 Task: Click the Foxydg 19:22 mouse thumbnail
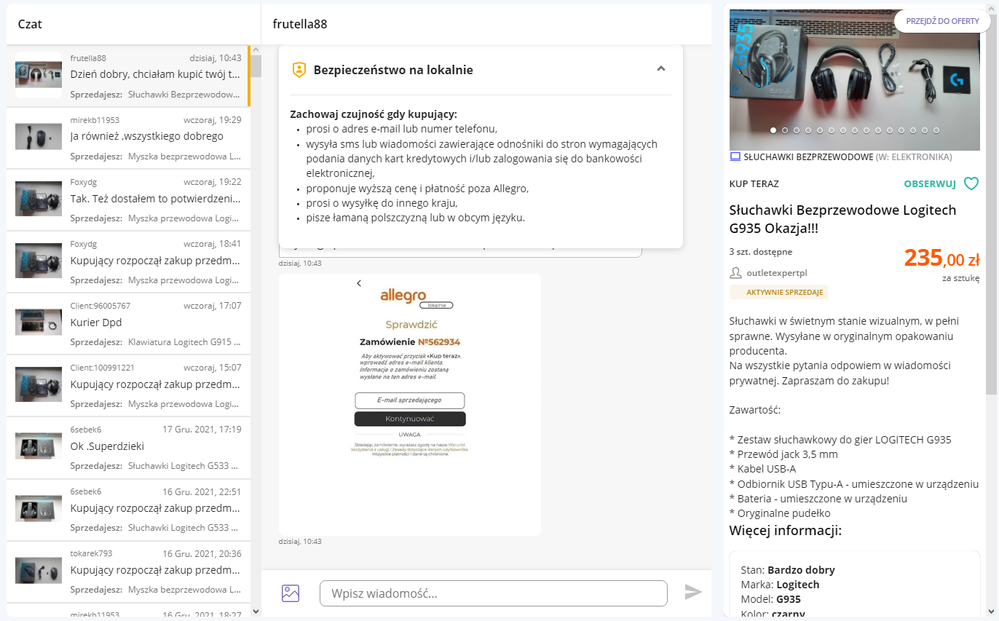point(38,199)
